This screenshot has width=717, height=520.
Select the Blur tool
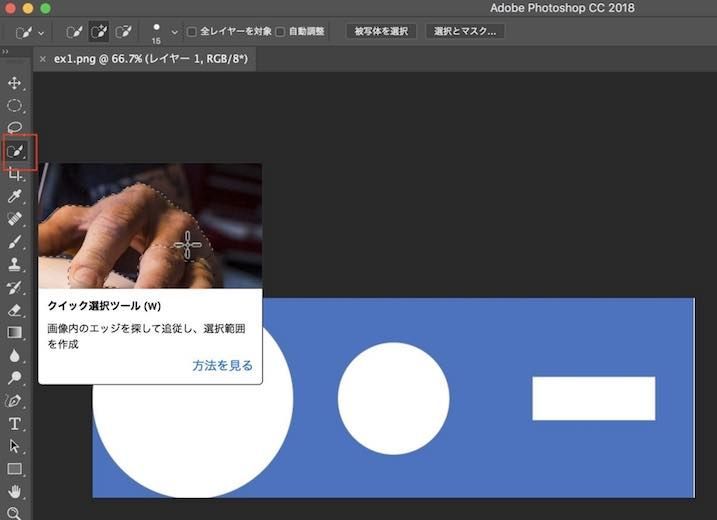[14, 355]
